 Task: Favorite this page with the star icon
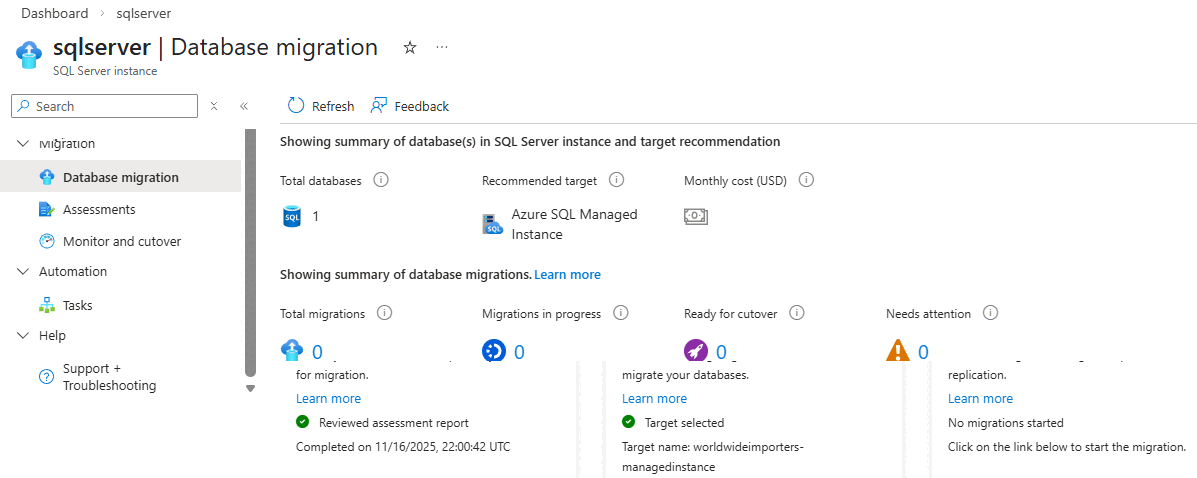[410, 48]
